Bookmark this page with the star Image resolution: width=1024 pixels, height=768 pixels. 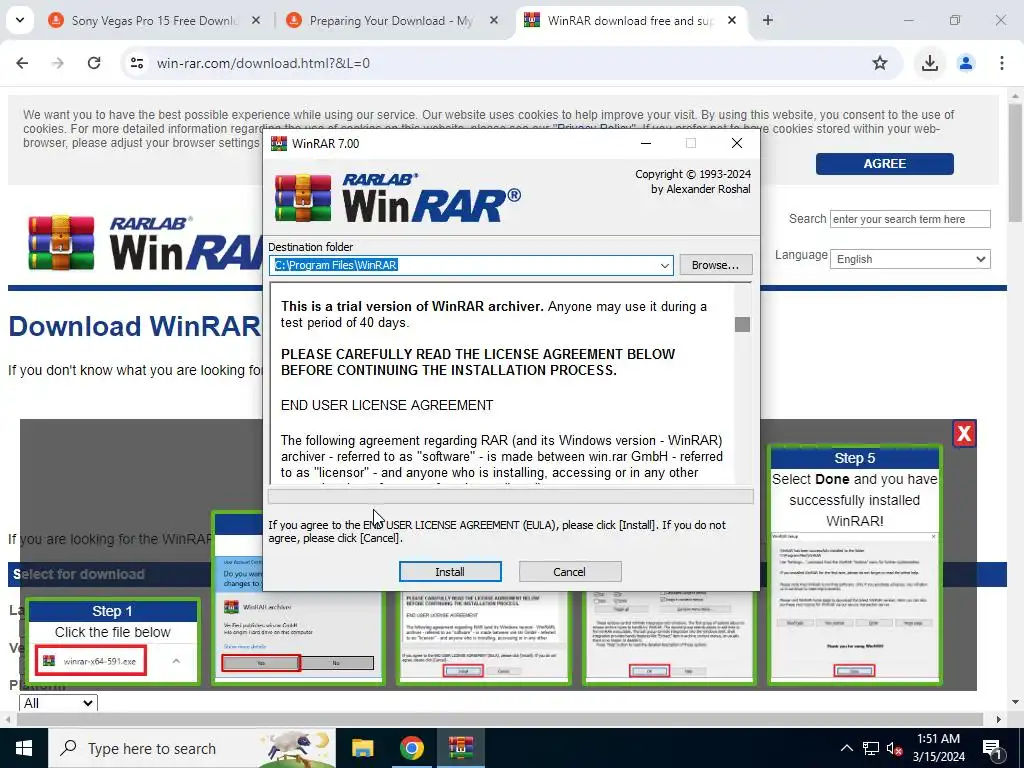[x=880, y=63]
